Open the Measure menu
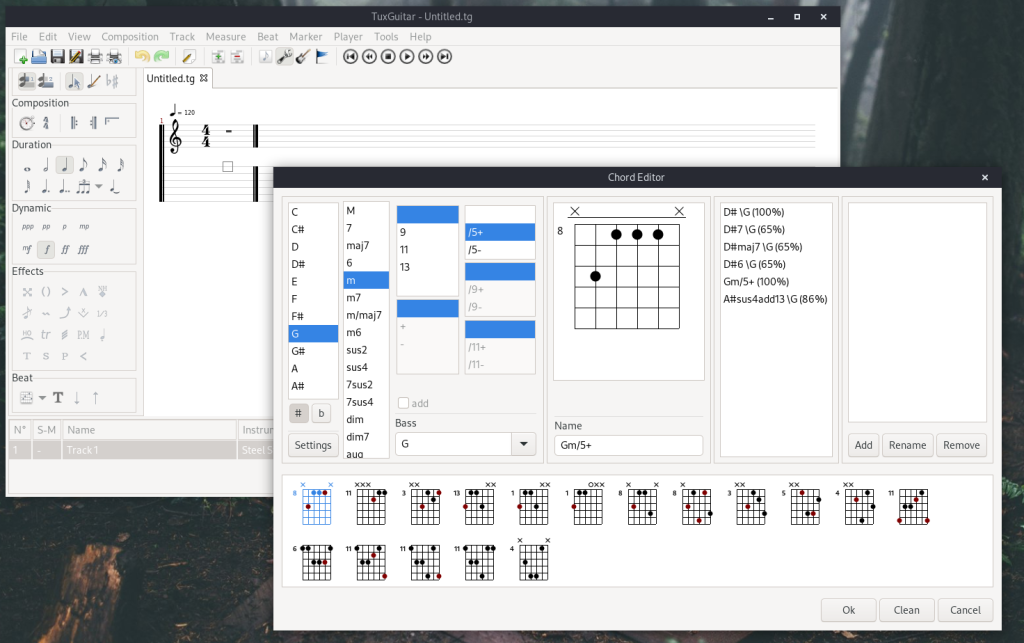This screenshot has height=643, width=1024. point(225,37)
